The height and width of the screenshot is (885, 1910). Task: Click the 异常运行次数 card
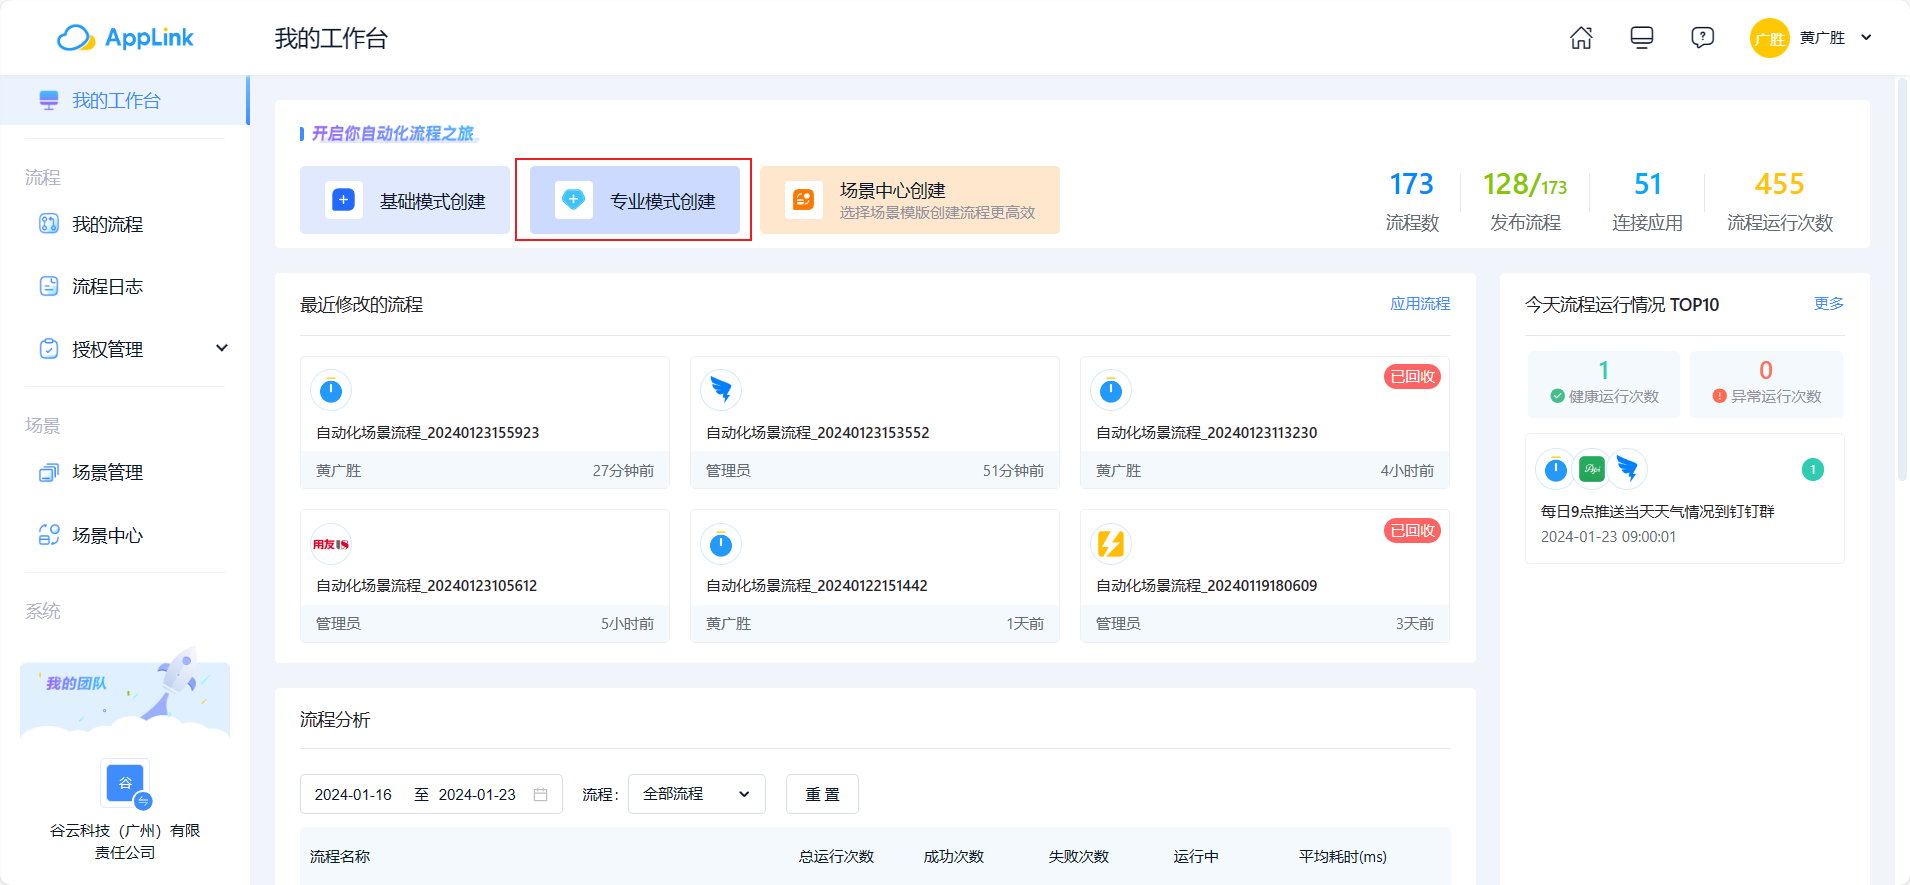[1766, 384]
